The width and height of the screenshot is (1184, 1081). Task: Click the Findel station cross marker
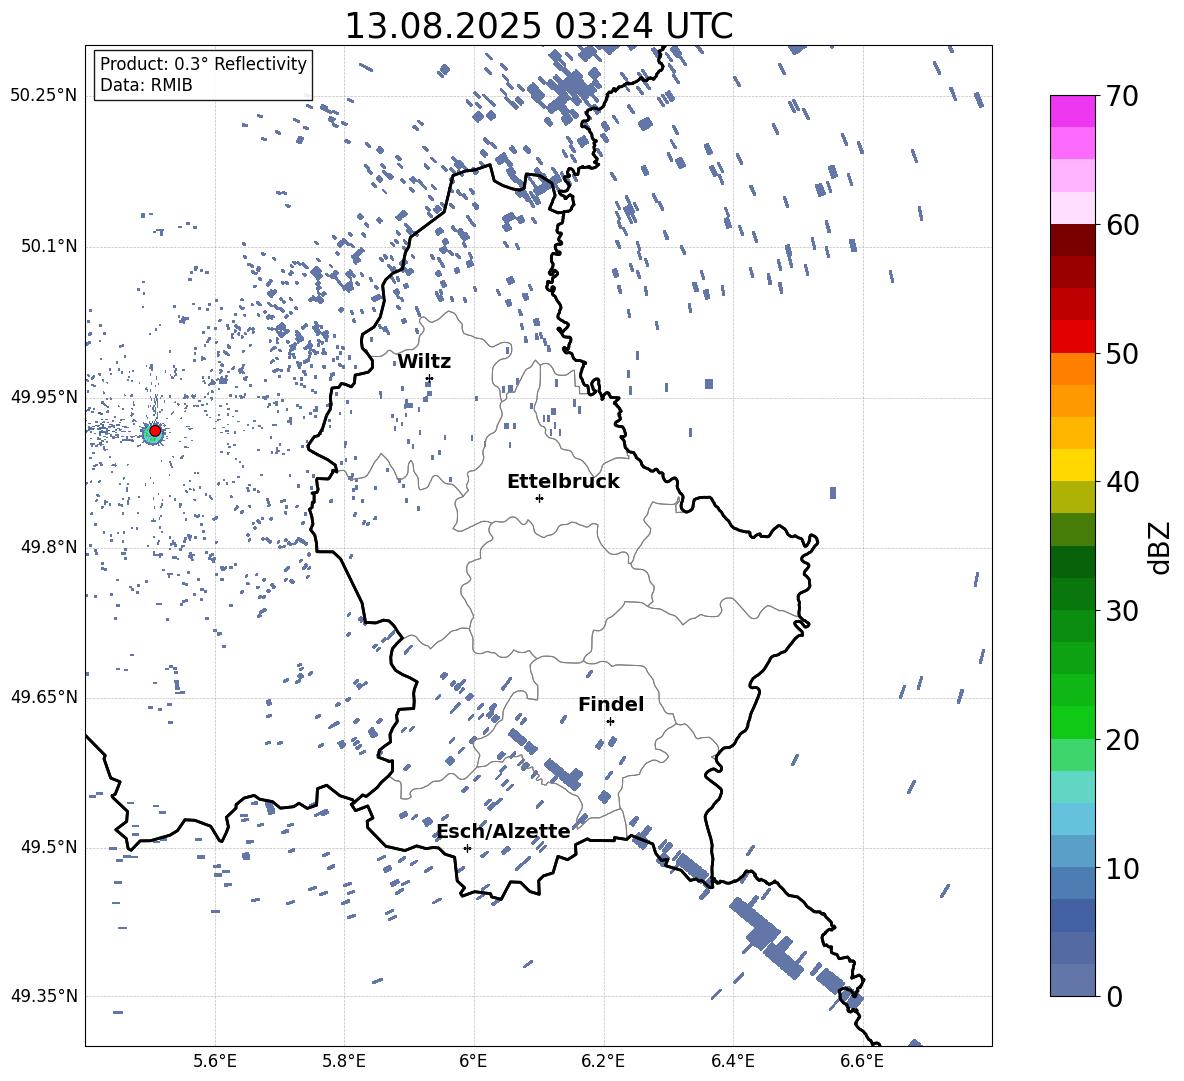pos(610,722)
